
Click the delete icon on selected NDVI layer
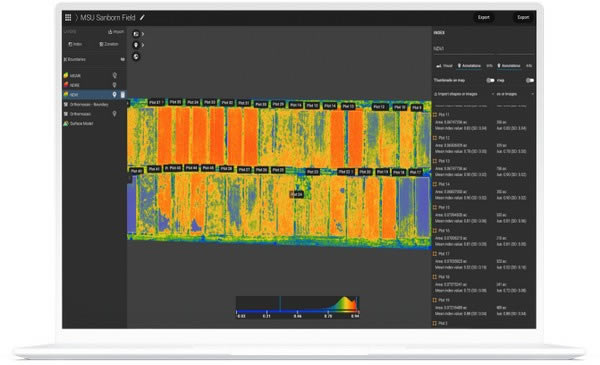pyautogui.click(x=122, y=95)
